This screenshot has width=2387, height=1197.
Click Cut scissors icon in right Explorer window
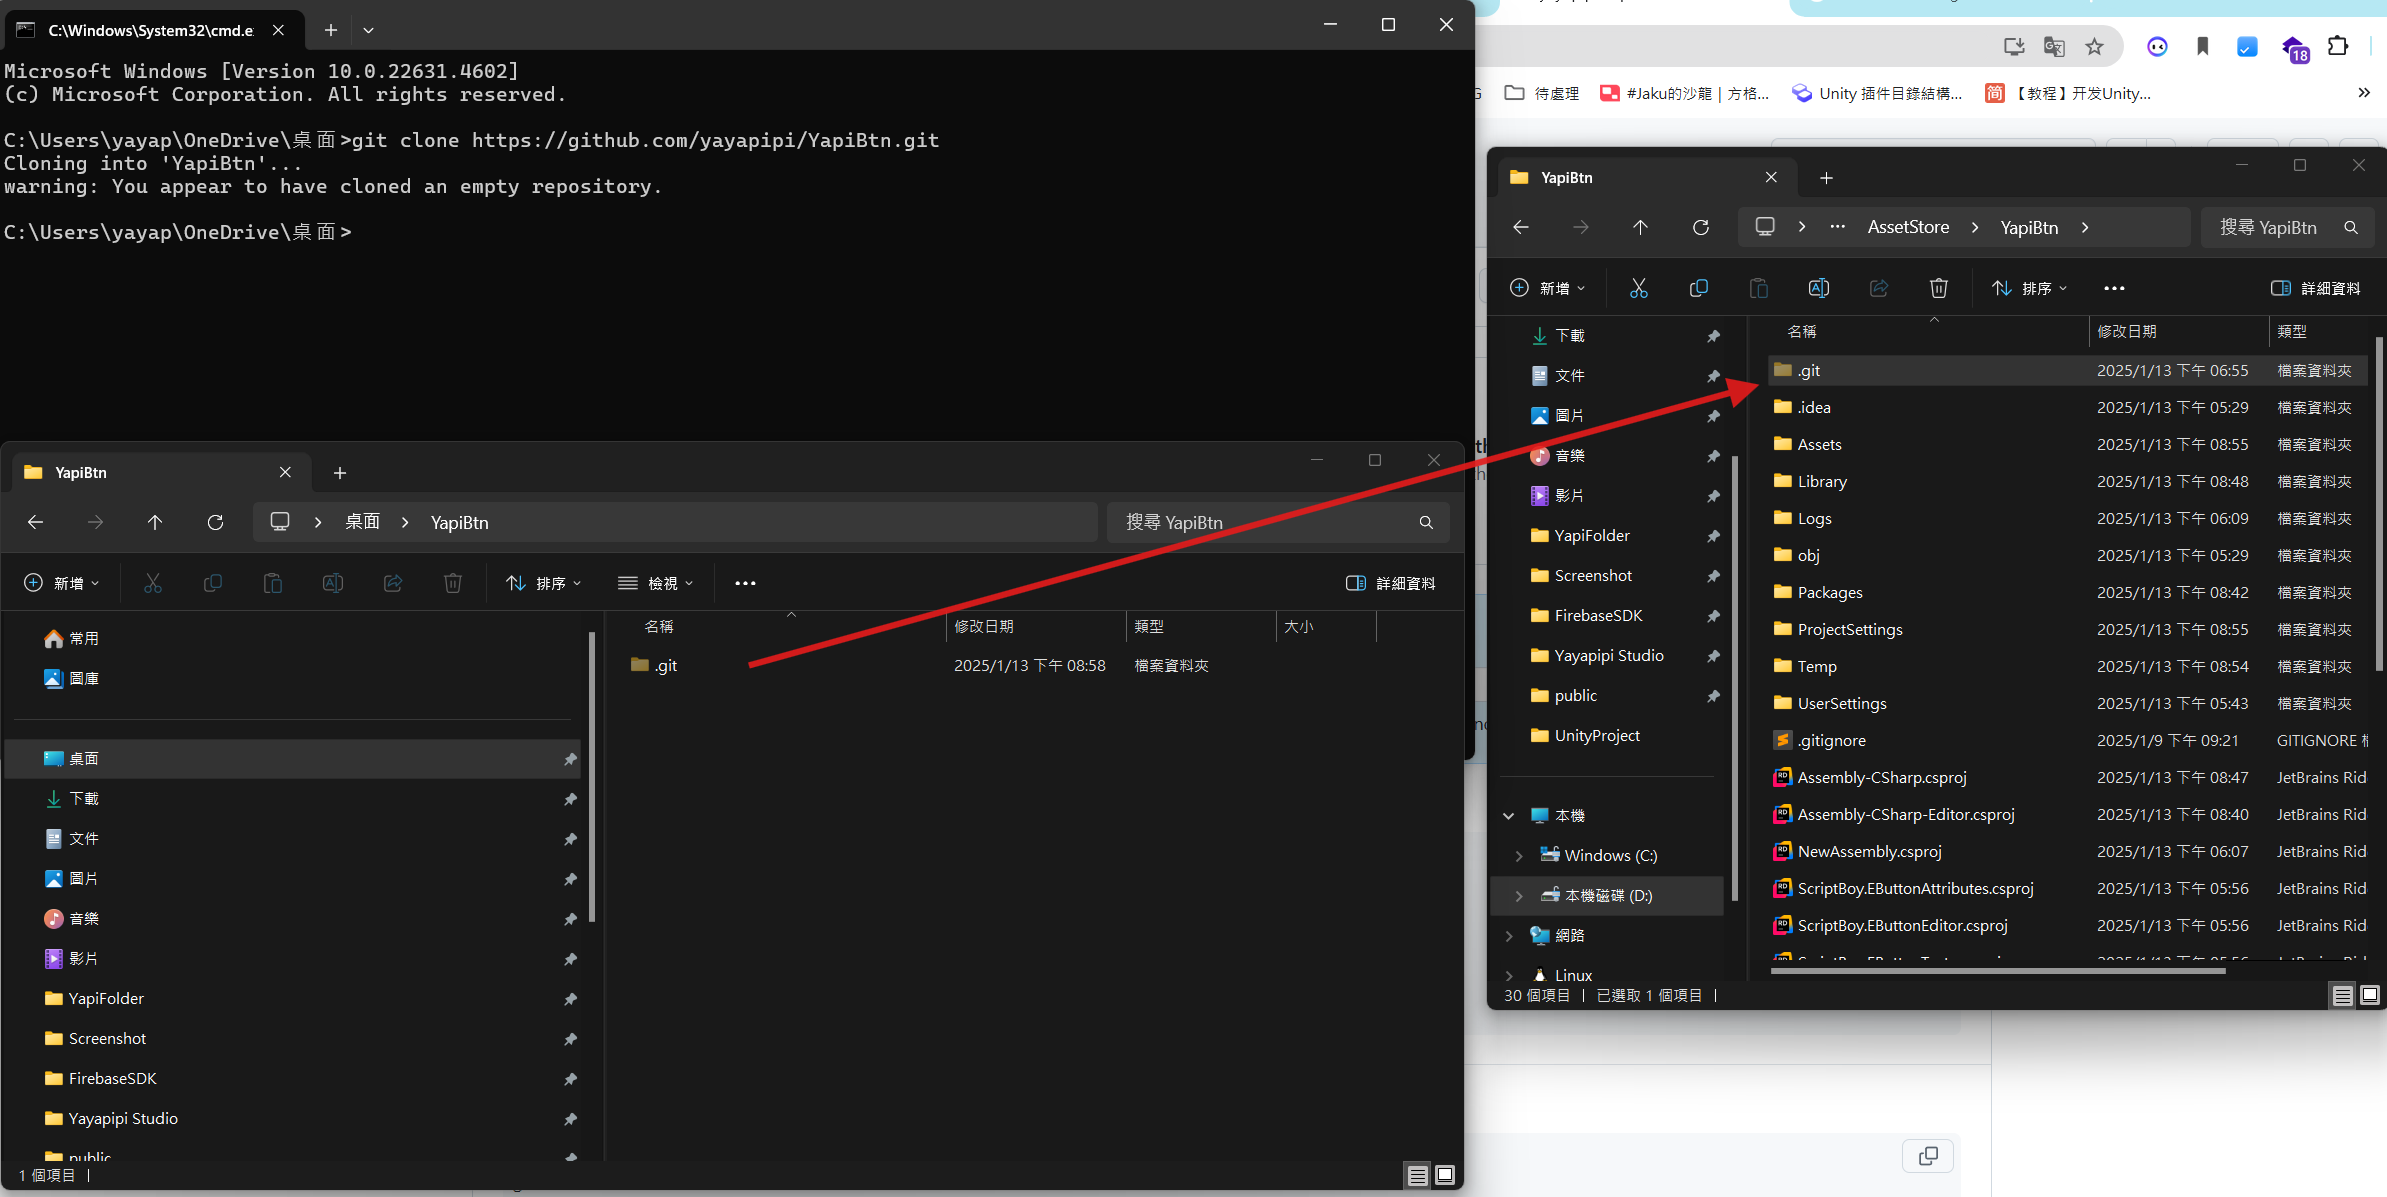pos(1638,288)
